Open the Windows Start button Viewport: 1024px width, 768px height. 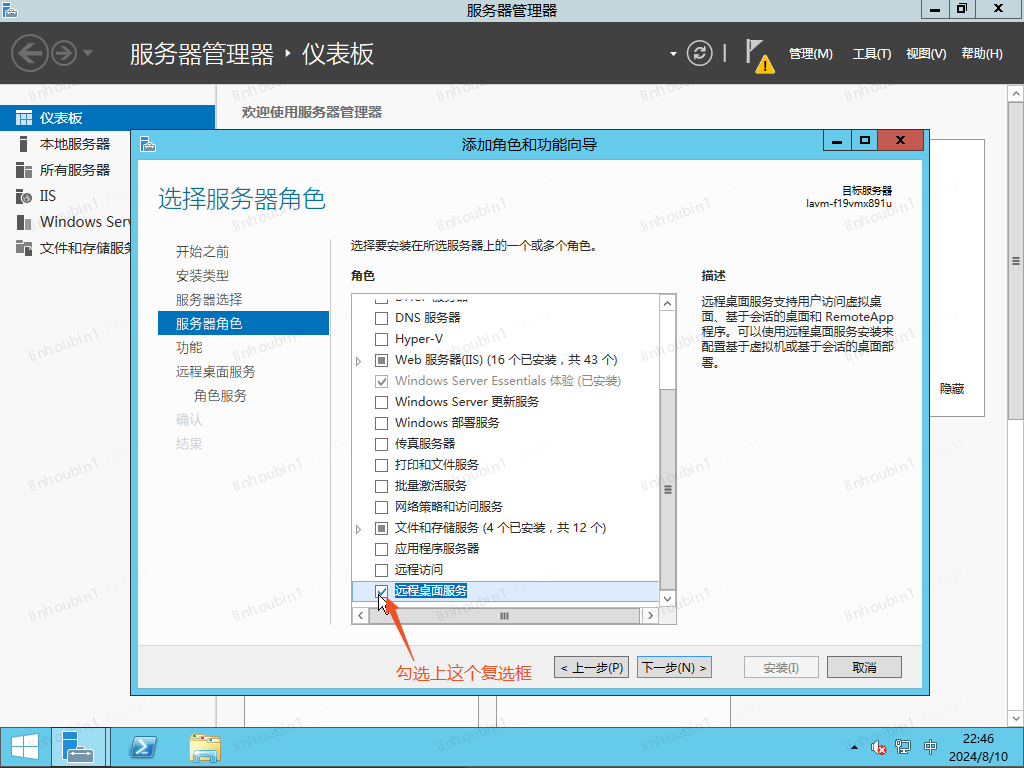24,746
